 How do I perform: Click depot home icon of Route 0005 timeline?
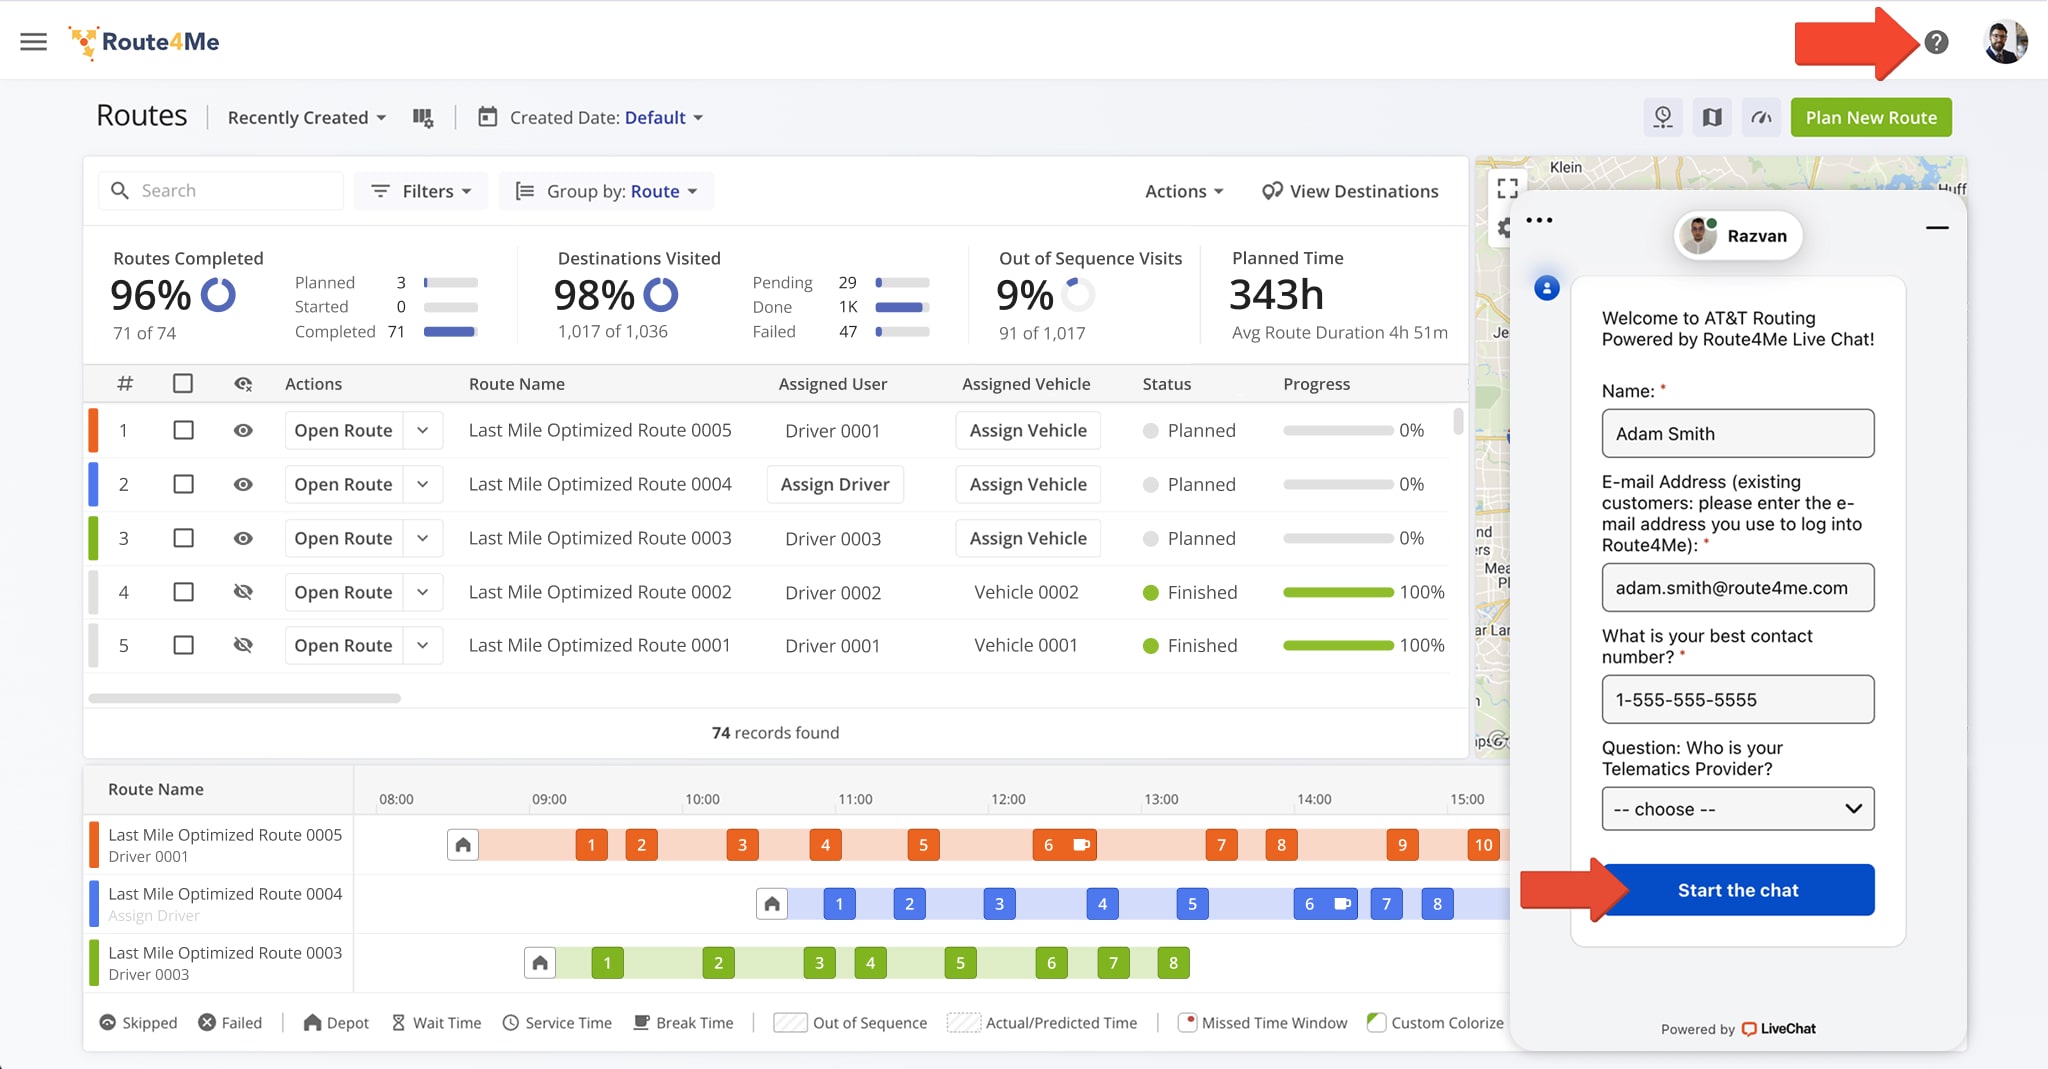[463, 845]
